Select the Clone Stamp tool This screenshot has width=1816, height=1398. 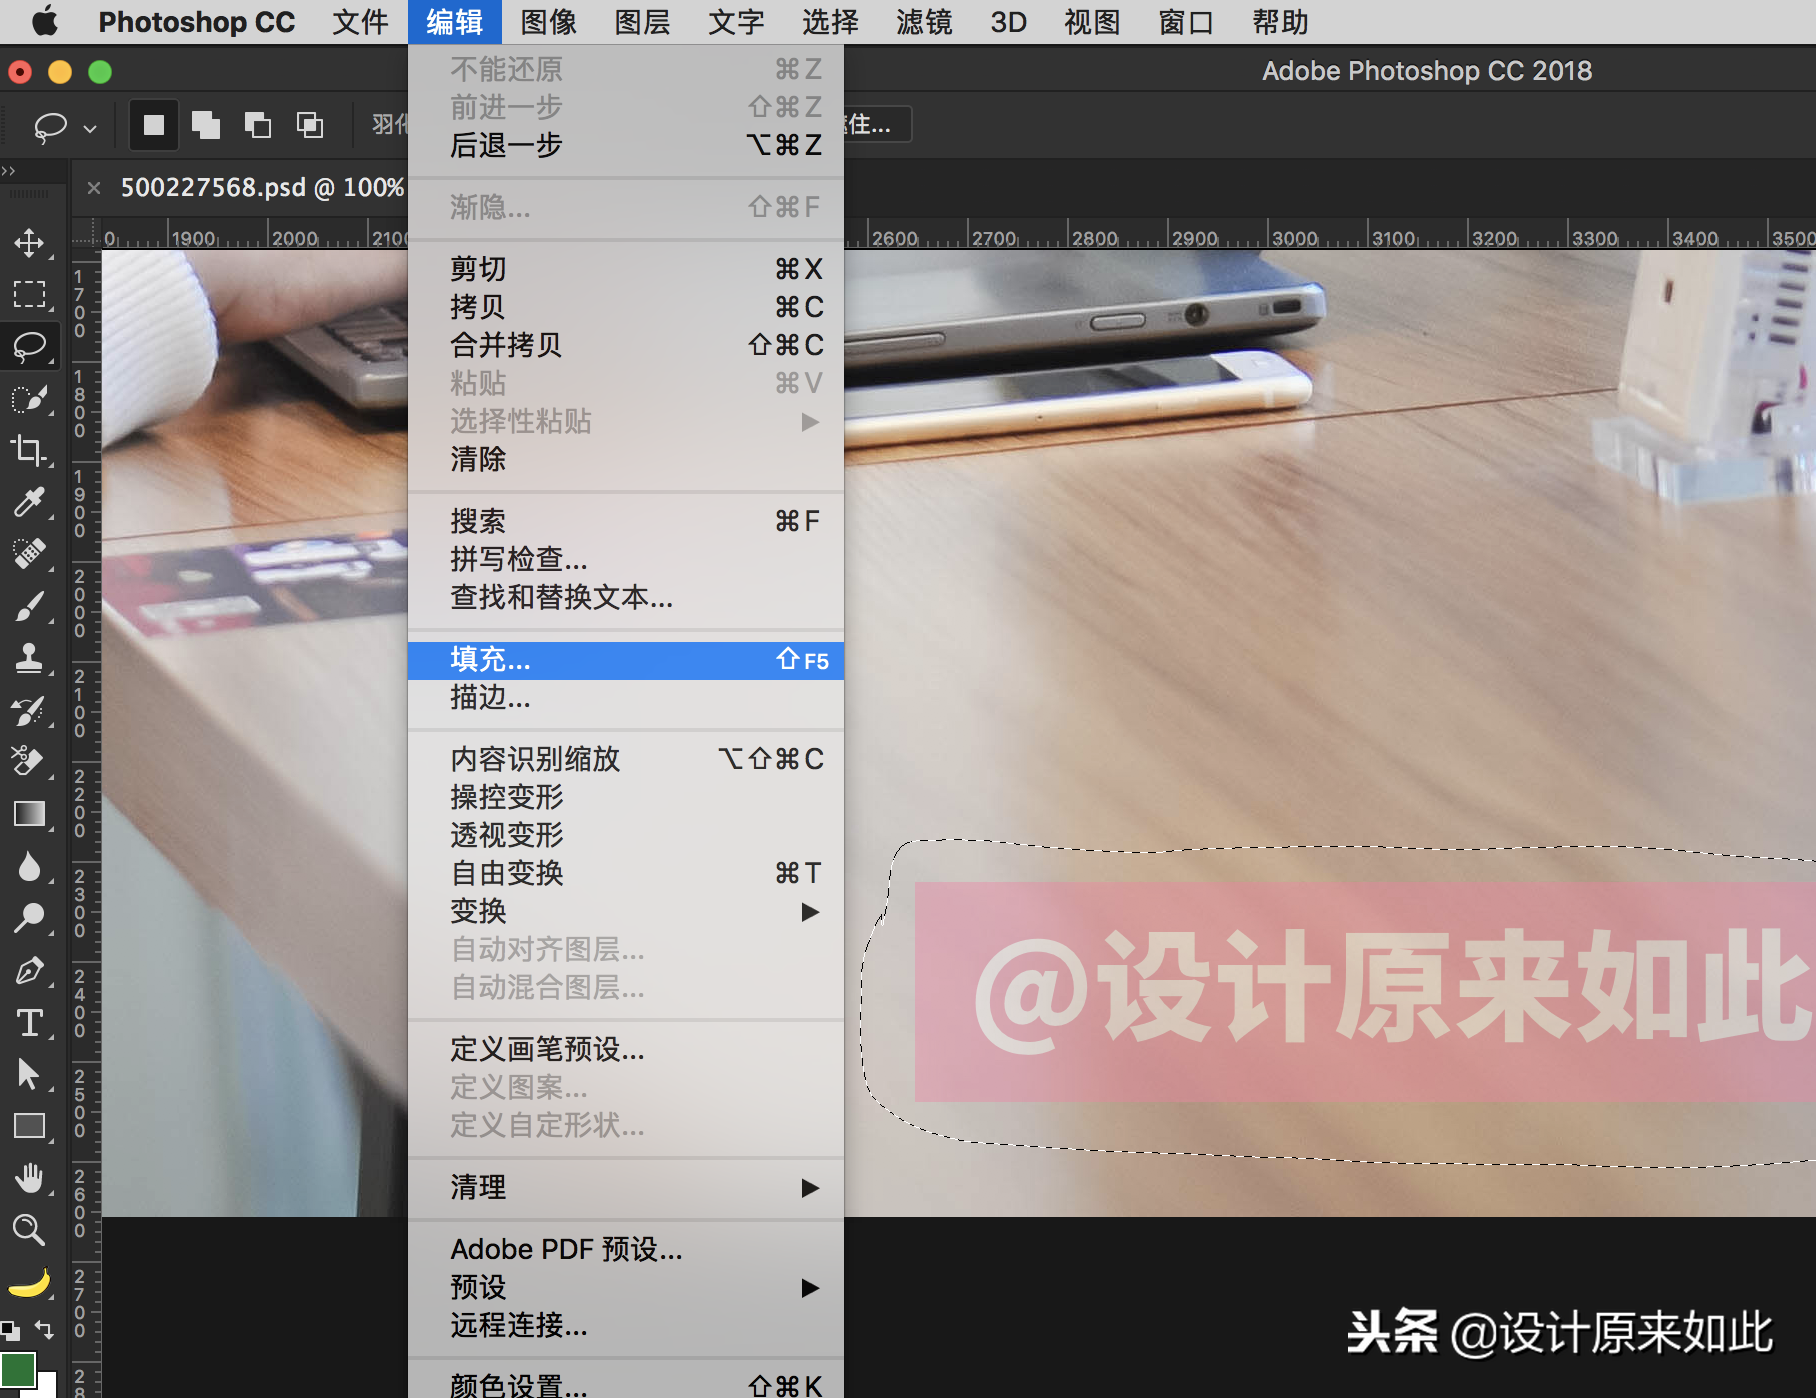tap(29, 658)
